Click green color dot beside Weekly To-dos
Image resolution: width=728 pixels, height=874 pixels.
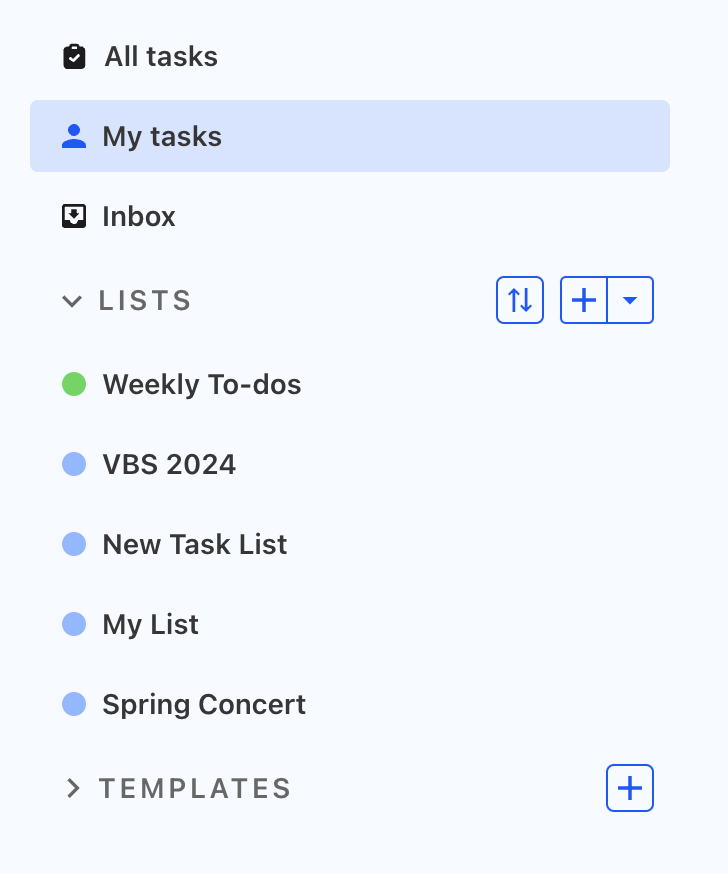[74, 384]
